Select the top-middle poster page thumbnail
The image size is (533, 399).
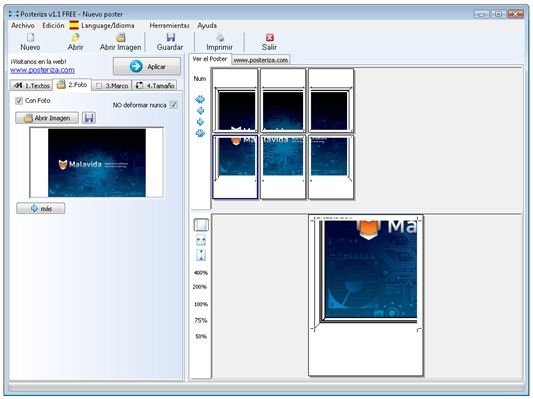[283, 100]
